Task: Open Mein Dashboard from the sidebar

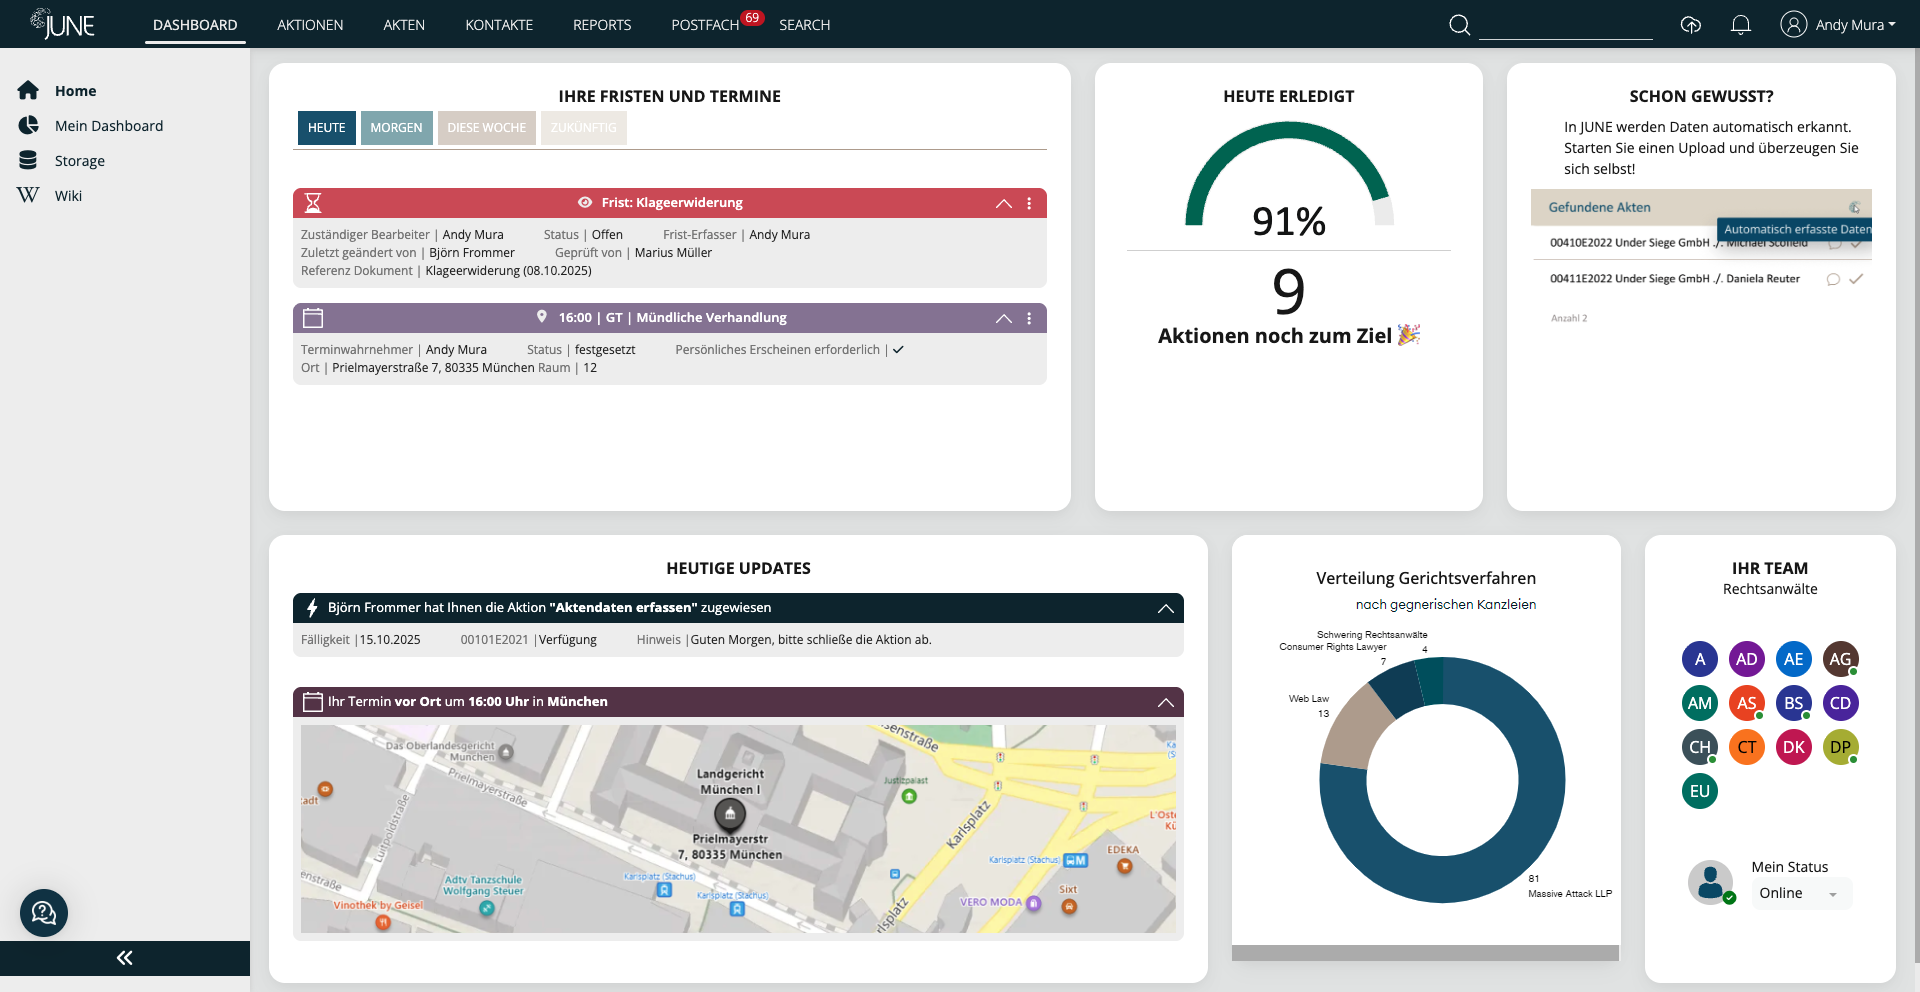Action: (110, 125)
